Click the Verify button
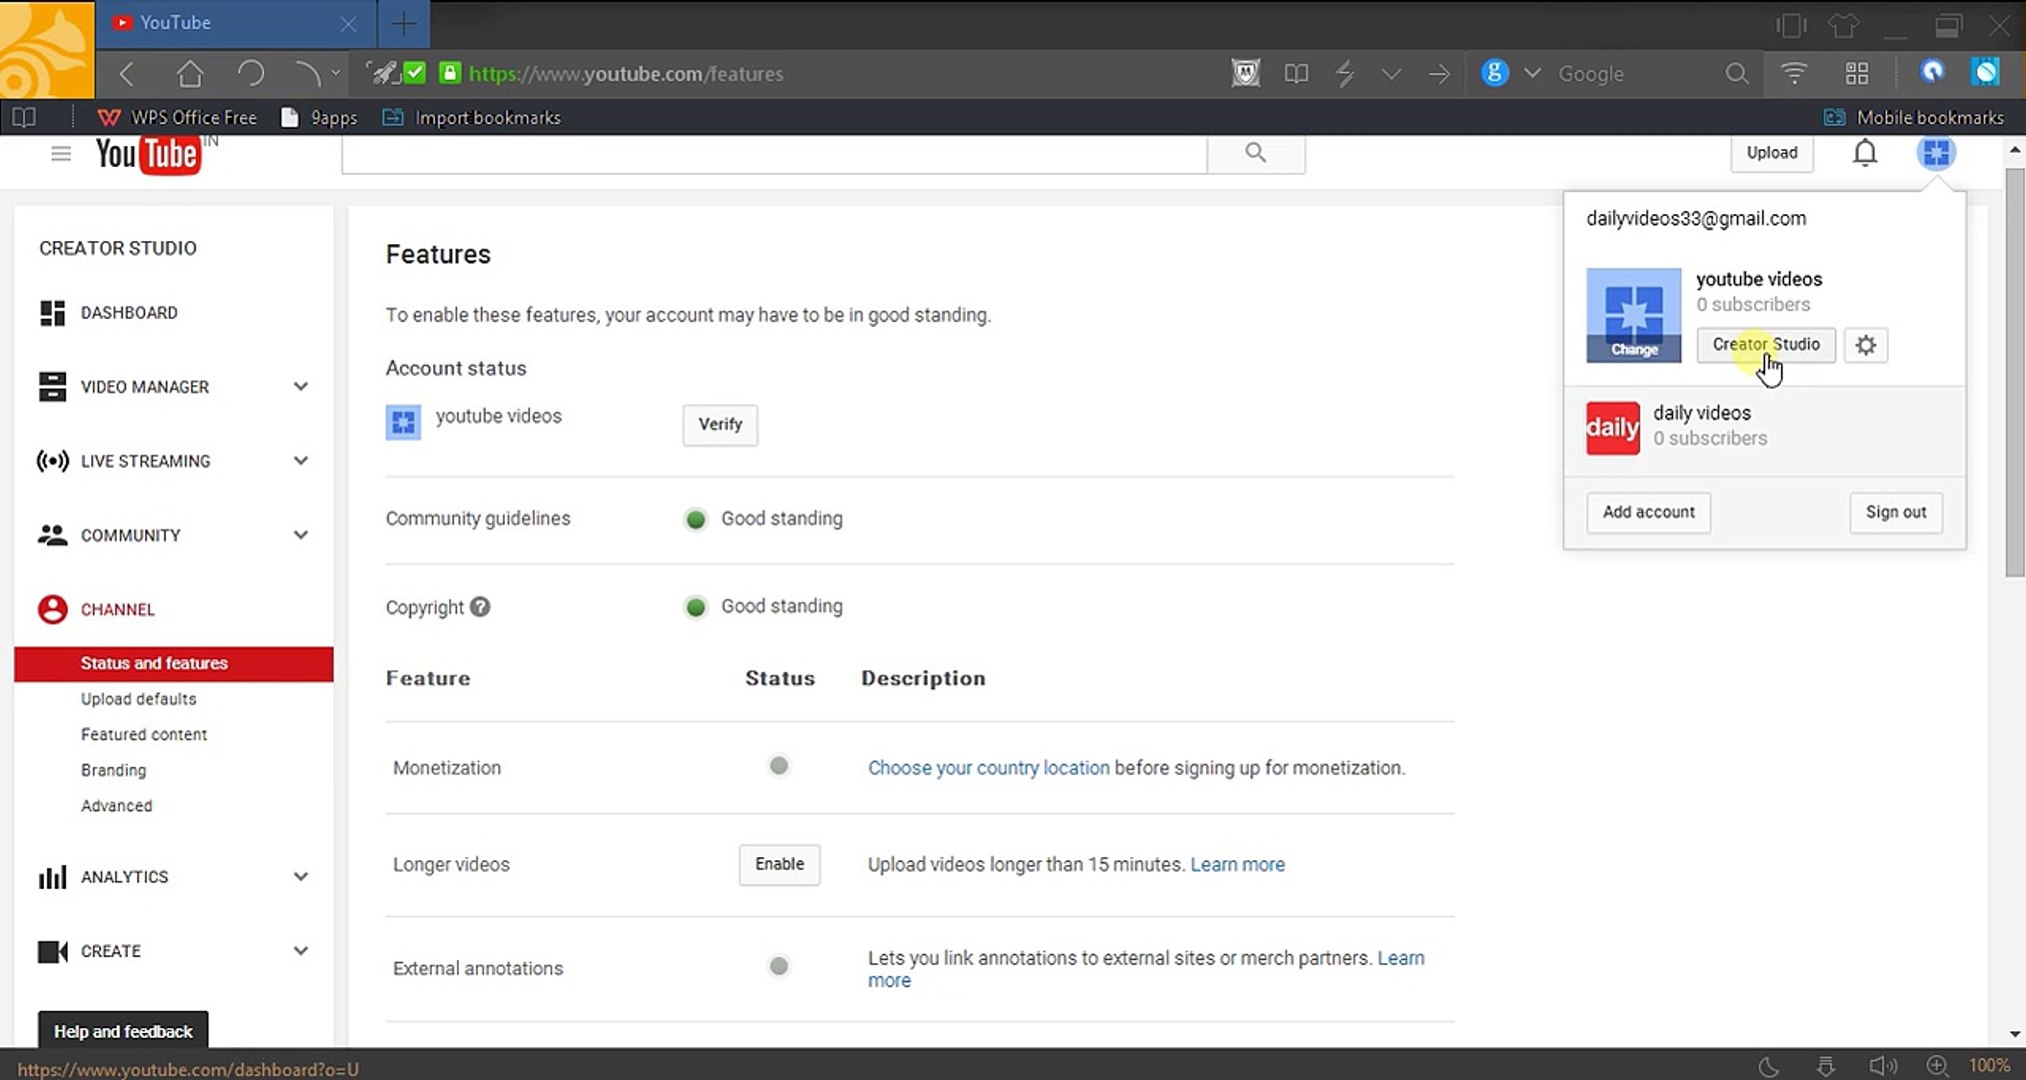Screen dimensions: 2026x1080 tap(720, 424)
